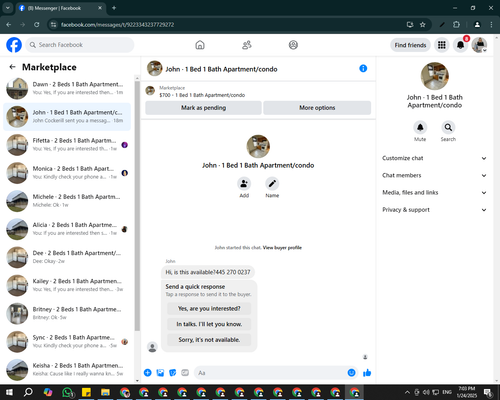Open Monica - 2 Beds 1 Bath conversation
This screenshot has width=500, height=400.
tap(67, 173)
